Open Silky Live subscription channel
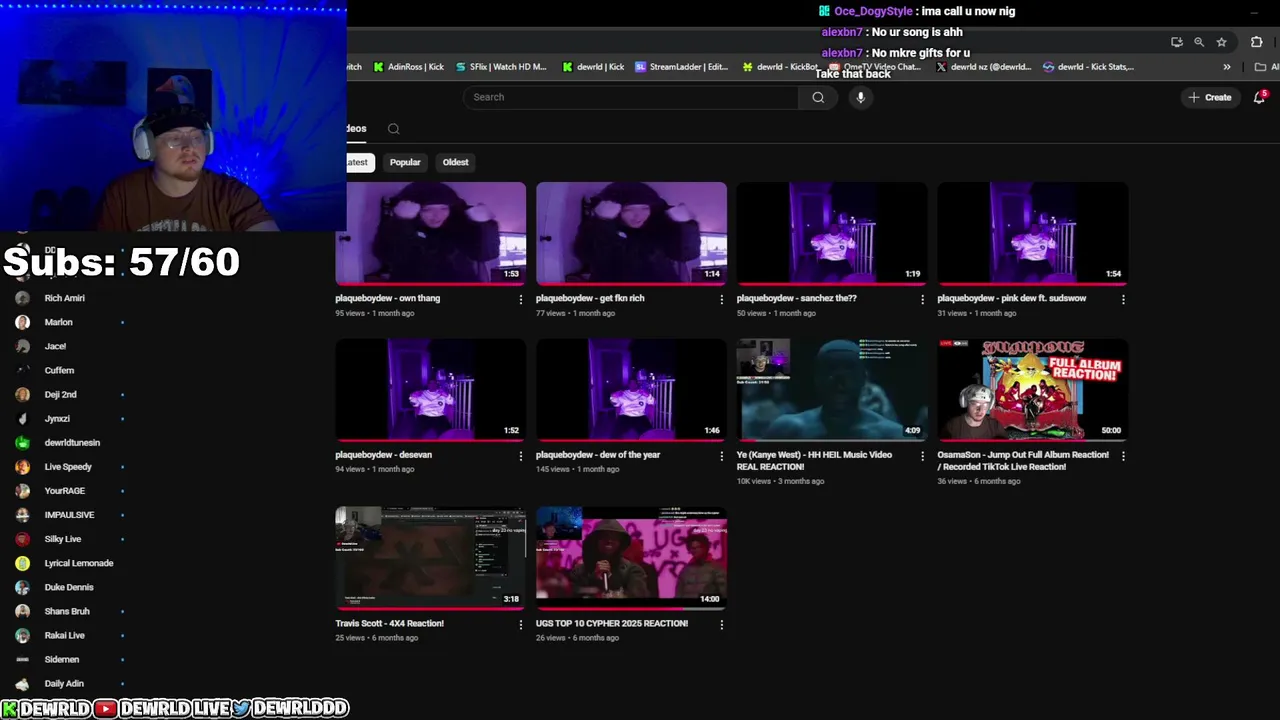 point(65,539)
